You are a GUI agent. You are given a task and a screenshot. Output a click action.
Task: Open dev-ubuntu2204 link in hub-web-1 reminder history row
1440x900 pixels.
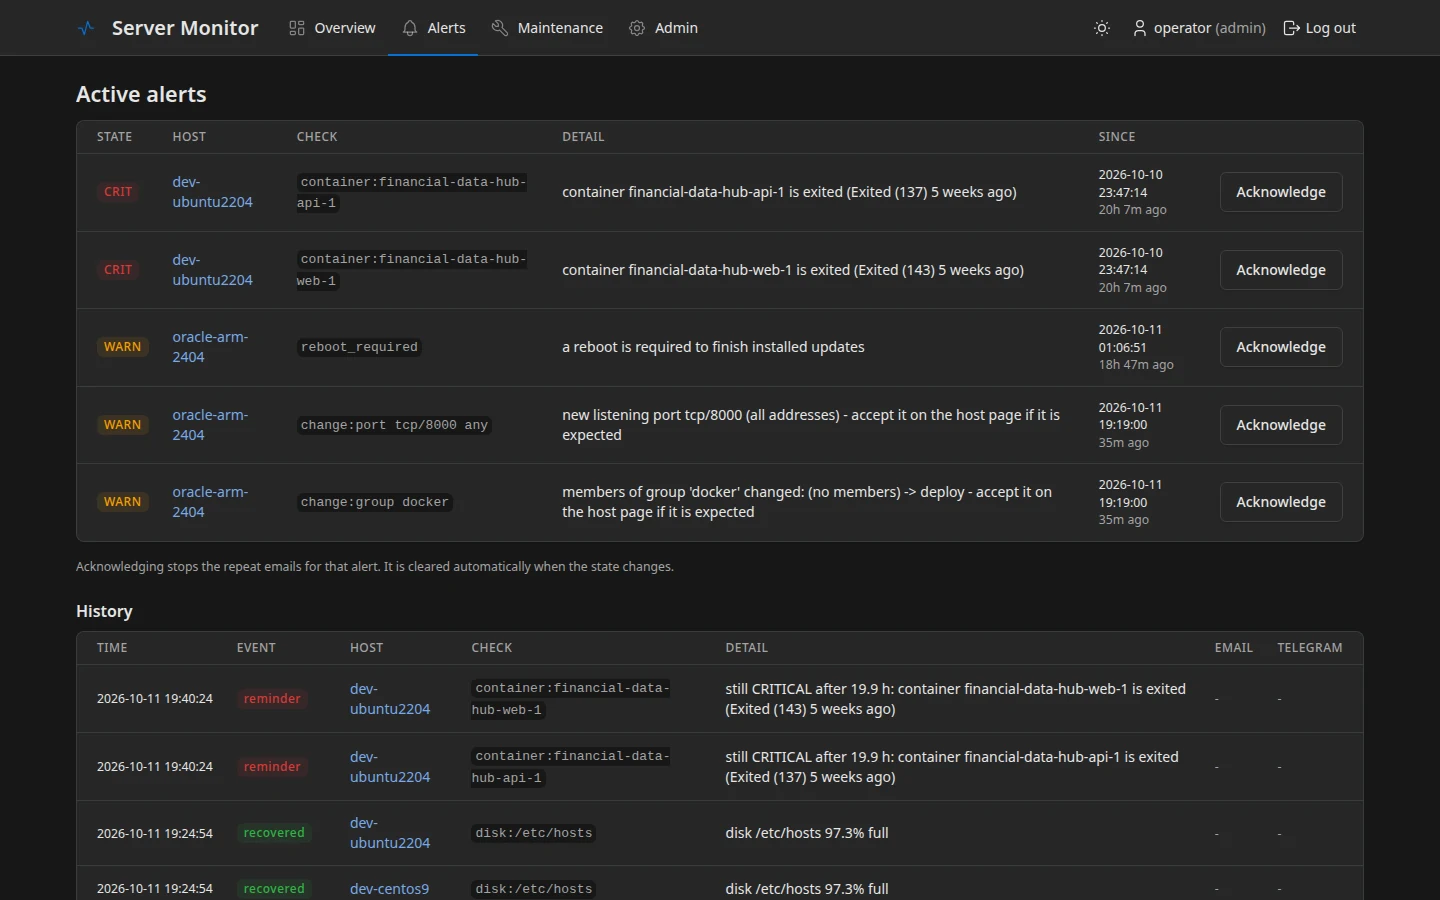coord(390,699)
